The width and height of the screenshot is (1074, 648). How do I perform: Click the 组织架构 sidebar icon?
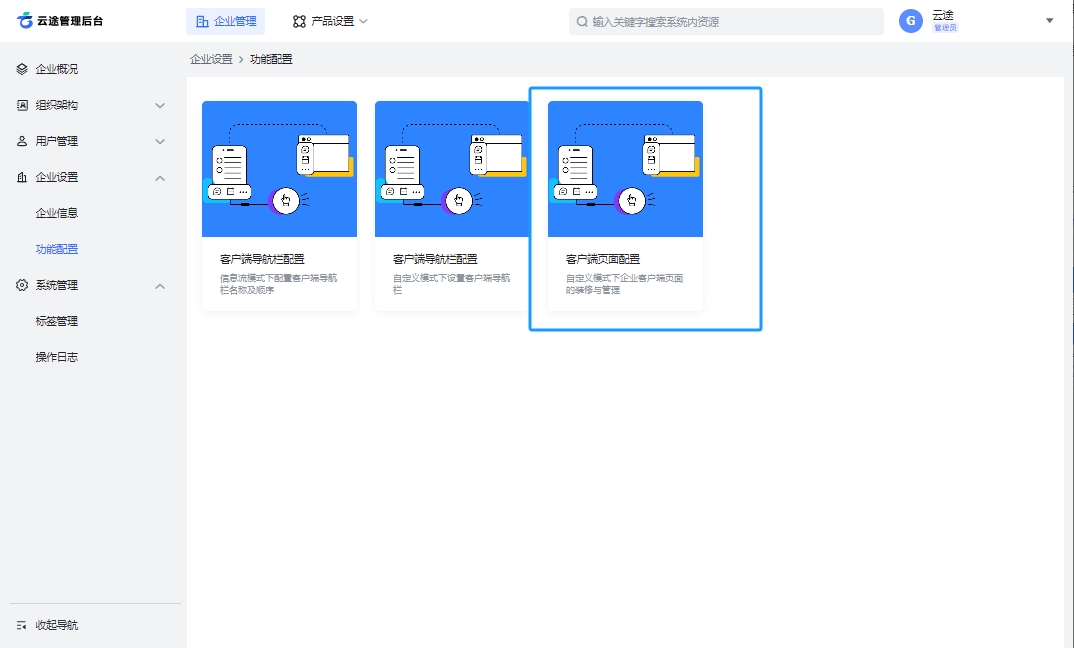click(22, 105)
